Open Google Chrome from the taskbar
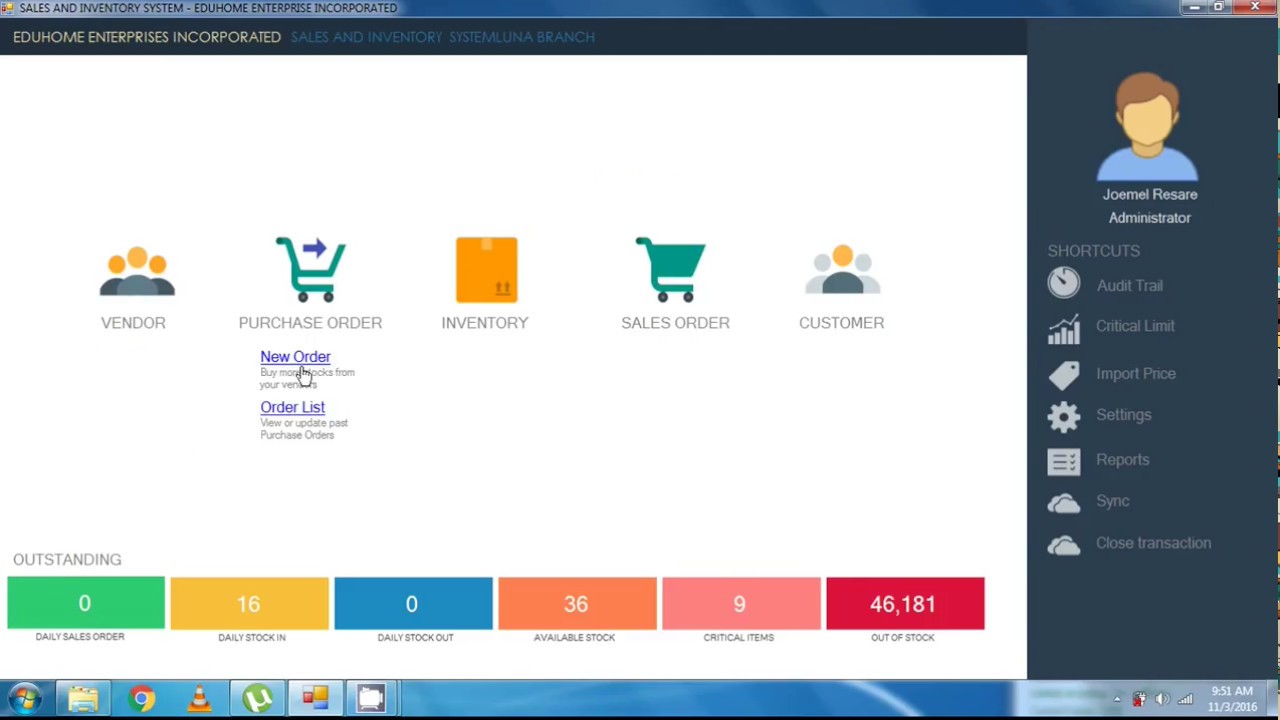 coord(141,699)
